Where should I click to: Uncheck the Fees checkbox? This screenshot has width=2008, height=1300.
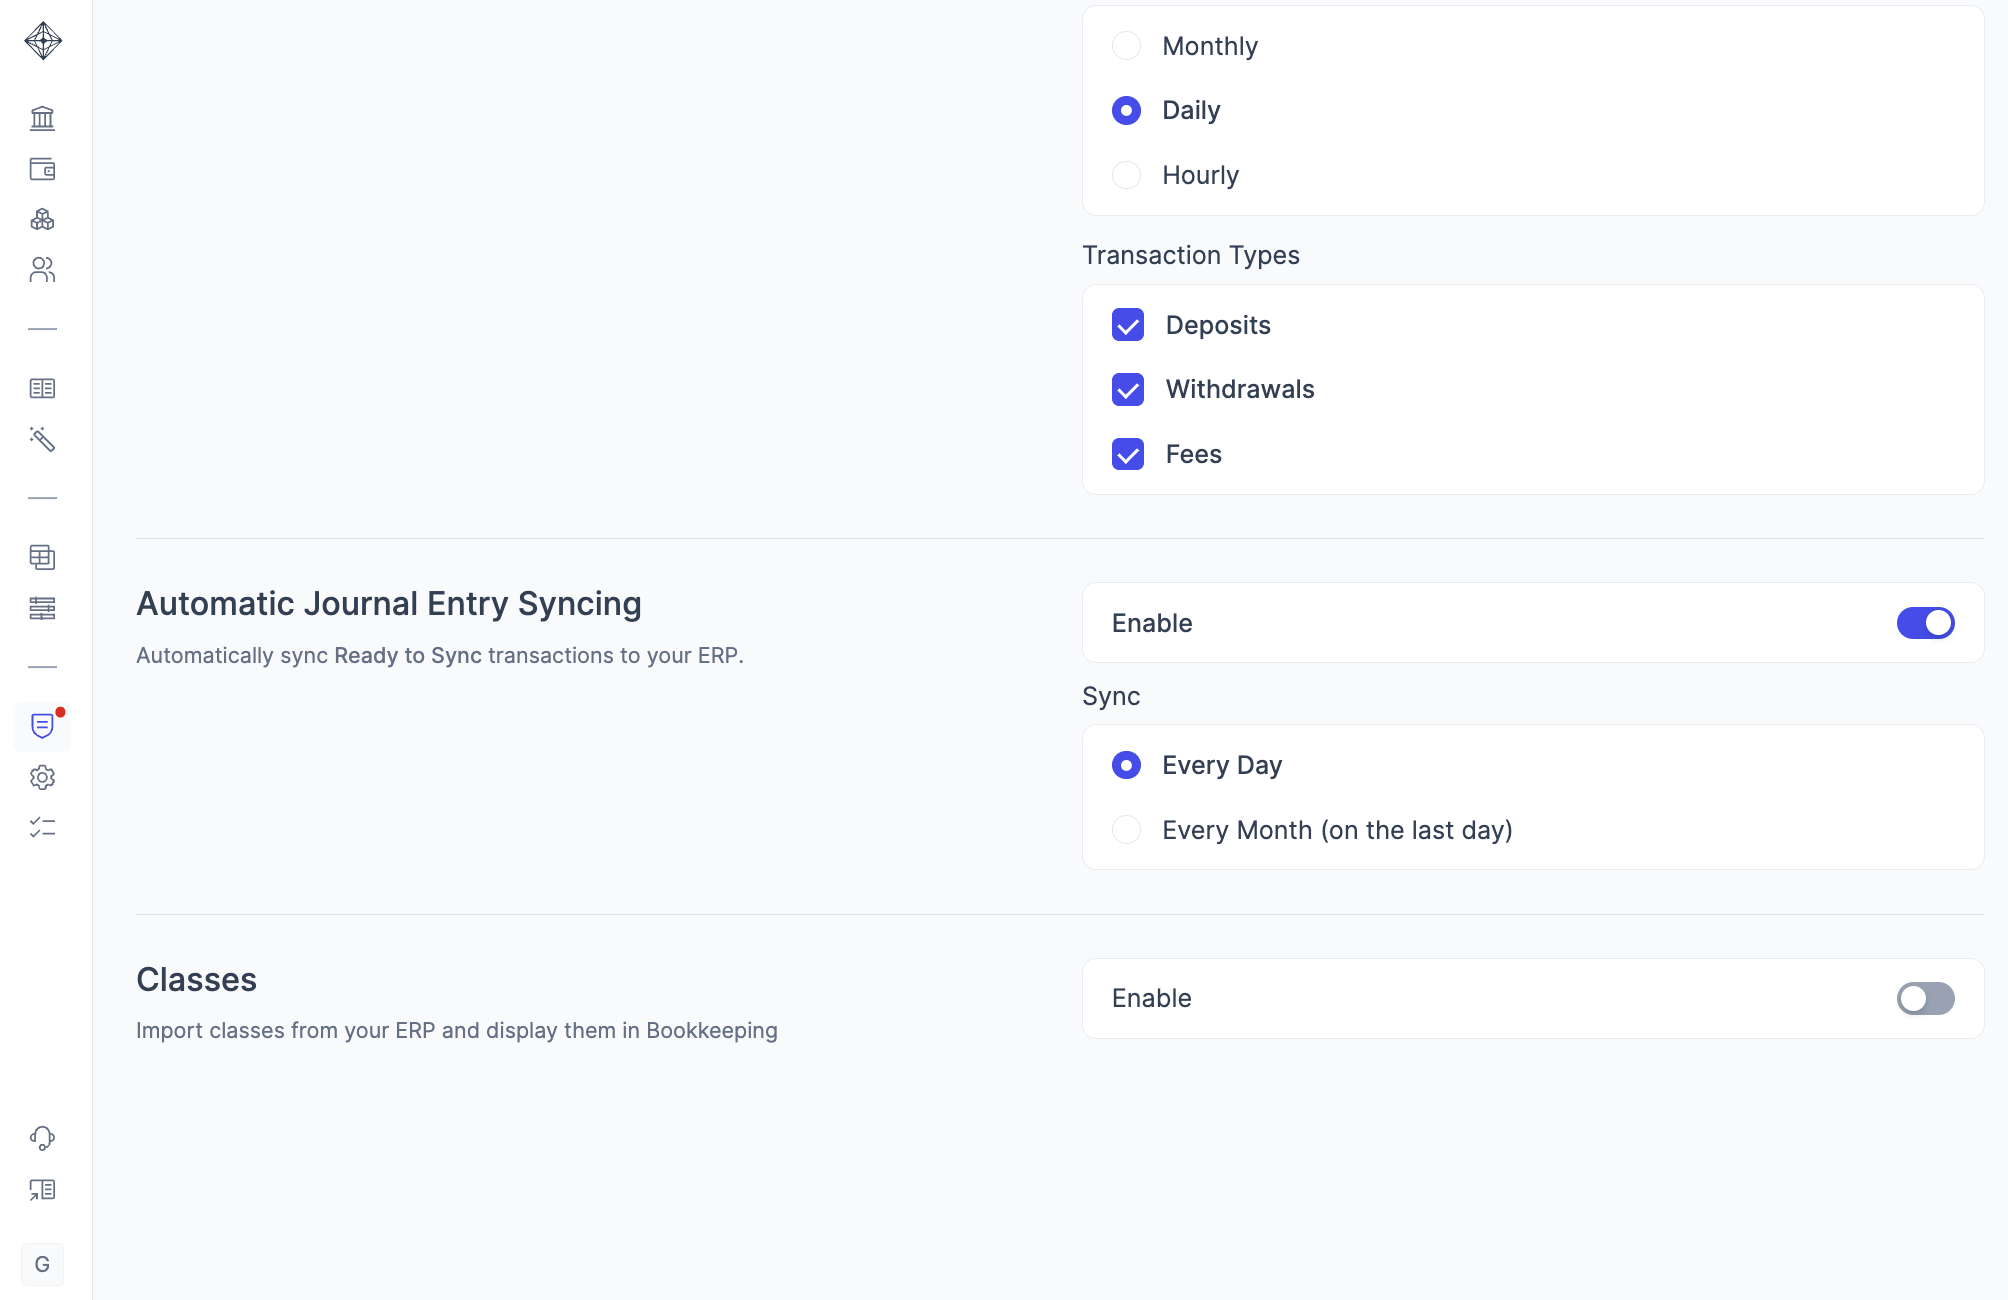coord(1128,454)
